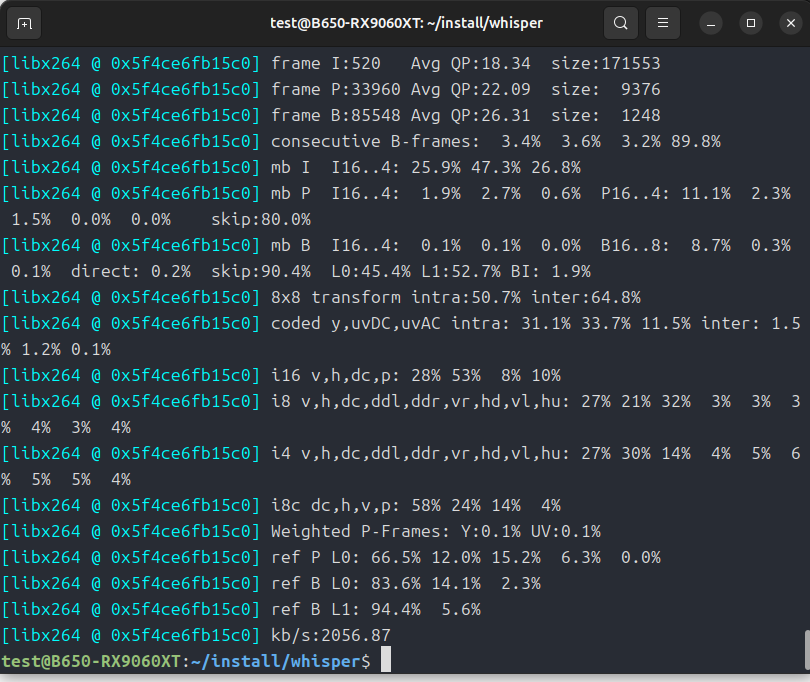
Task: Click the window title showing ~/install/whisper
Action: (405, 22)
